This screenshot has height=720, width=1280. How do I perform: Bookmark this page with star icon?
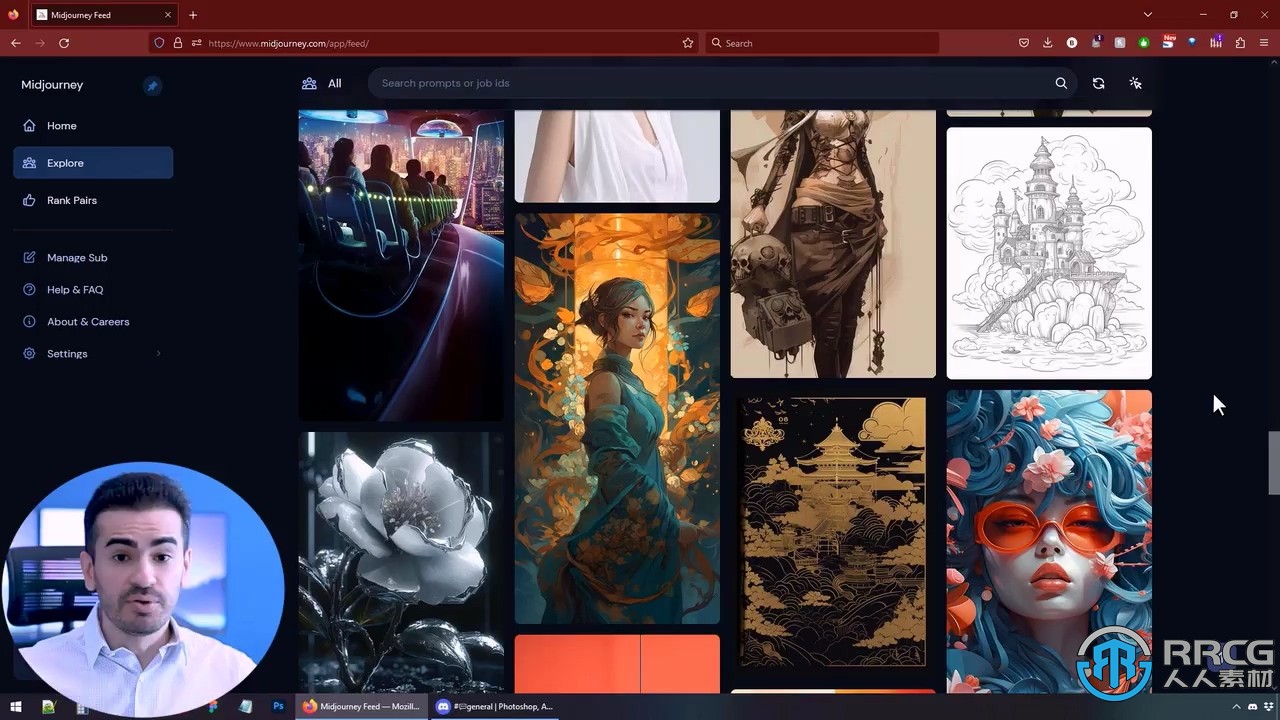[688, 43]
